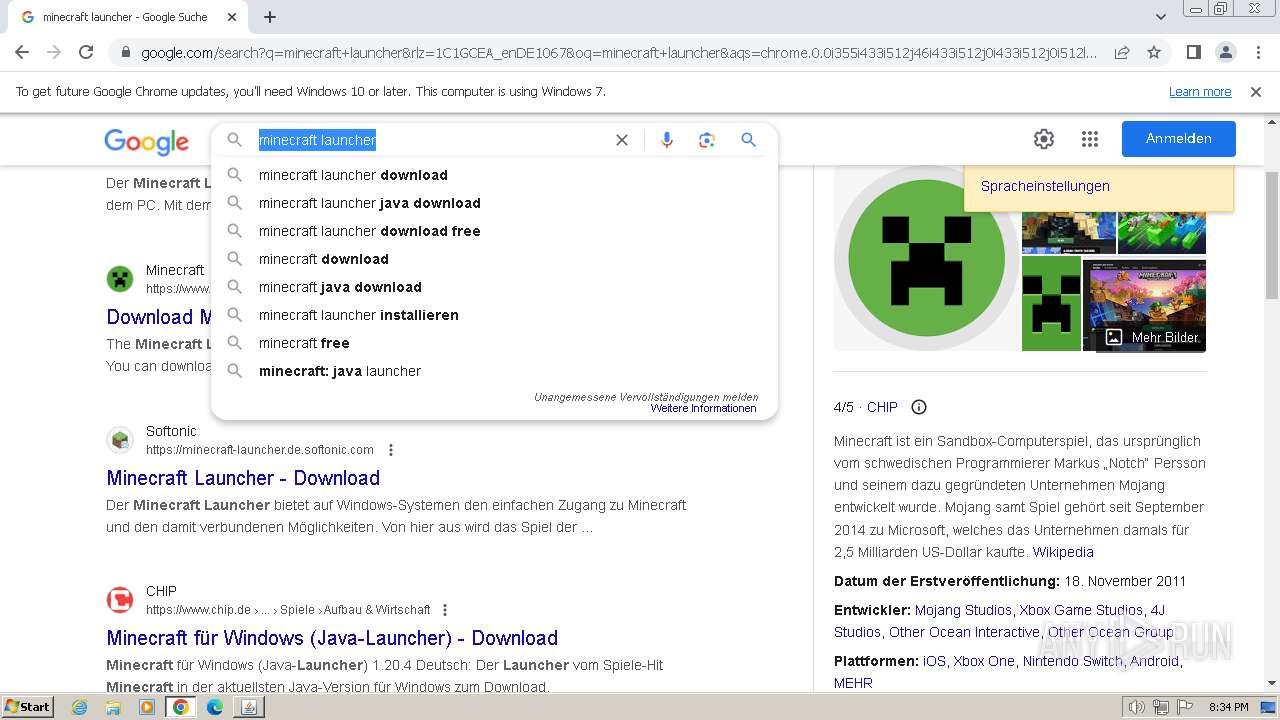
Task: Start voice search with microphone icon
Action: click(667, 140)
